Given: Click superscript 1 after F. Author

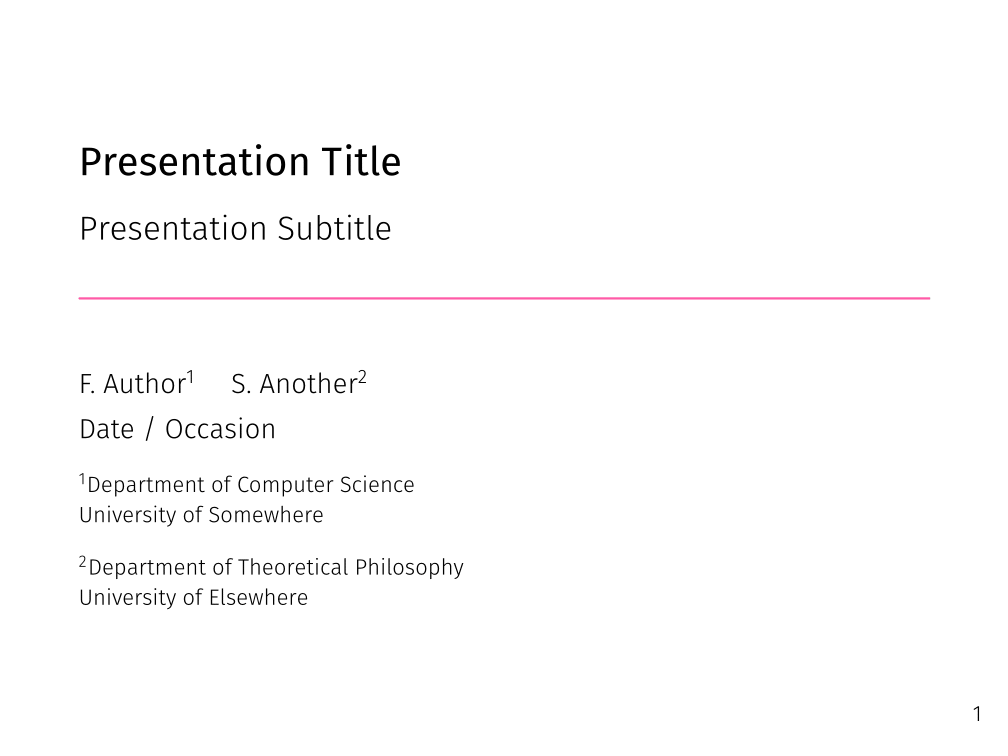Looking at the screenshot, I should click(190, 377).
